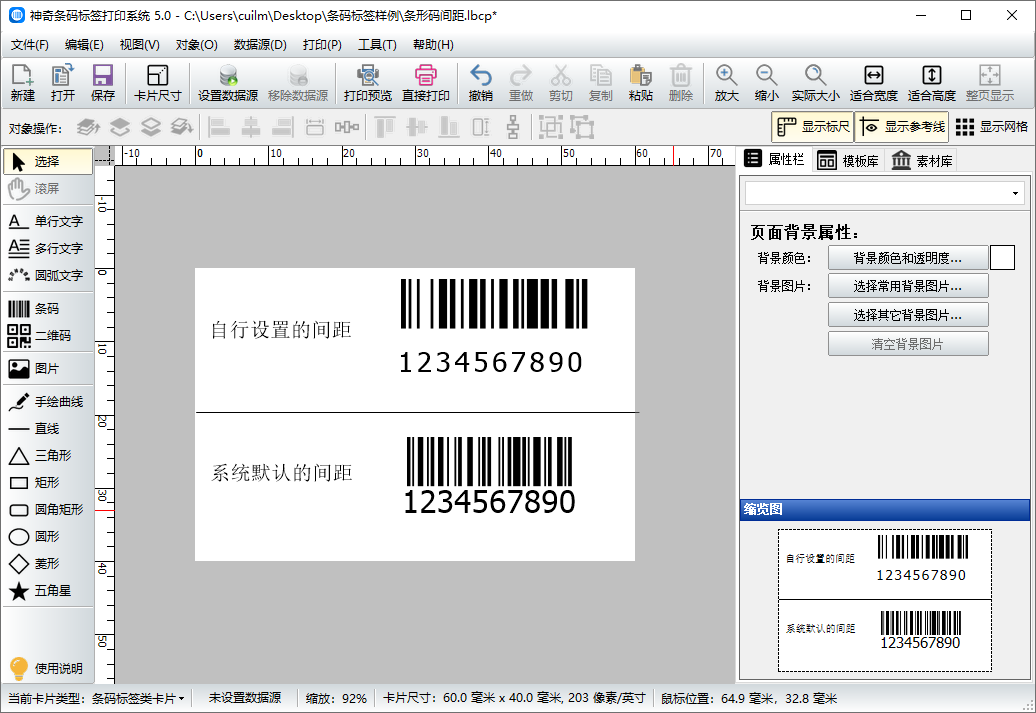Toggle 显示标尺 ruler display
Screen dimensions: 1036x713
tap(813, 127)
